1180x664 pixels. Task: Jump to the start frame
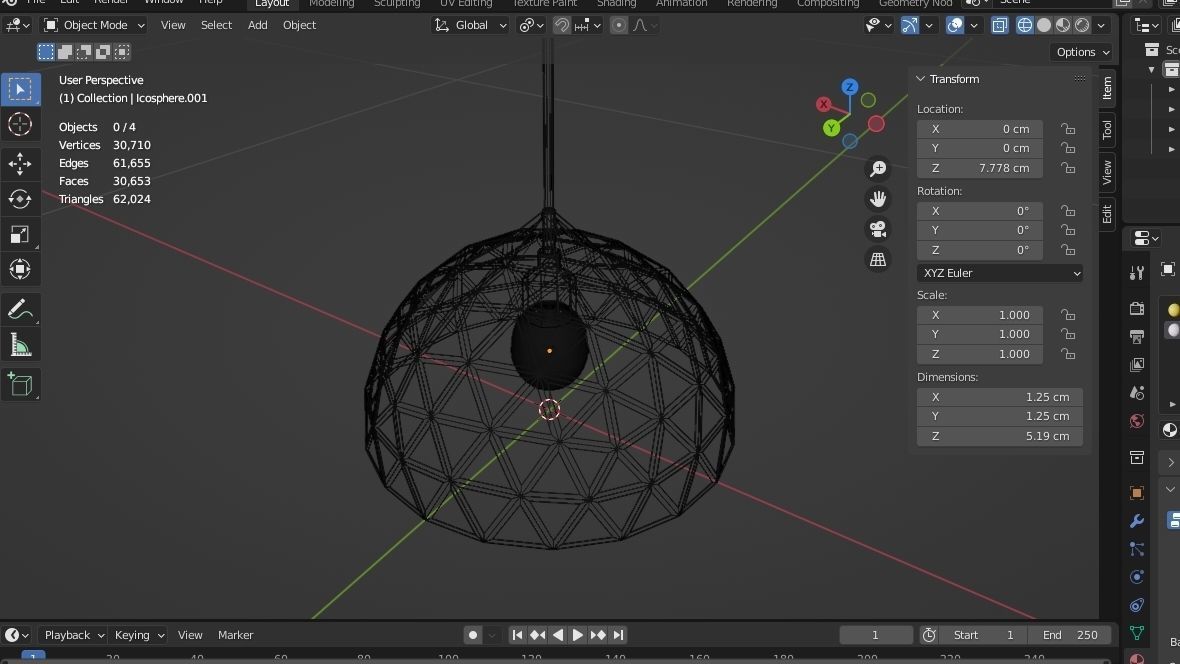point(517,635)
